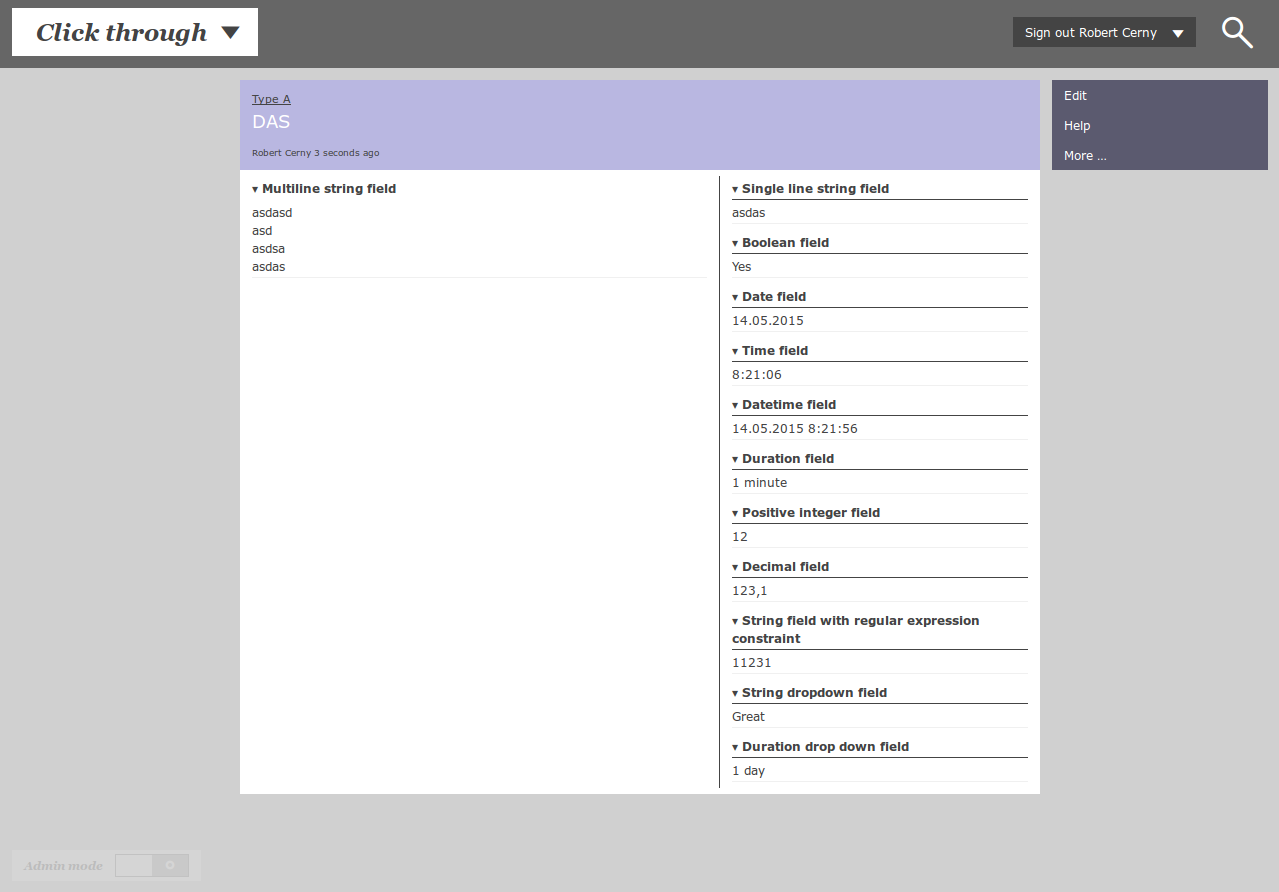Image resolution: width=1279 pixels, height=892 pixels.
Task: Select Edit in the side menu
Action: (x=1075, y=96)
